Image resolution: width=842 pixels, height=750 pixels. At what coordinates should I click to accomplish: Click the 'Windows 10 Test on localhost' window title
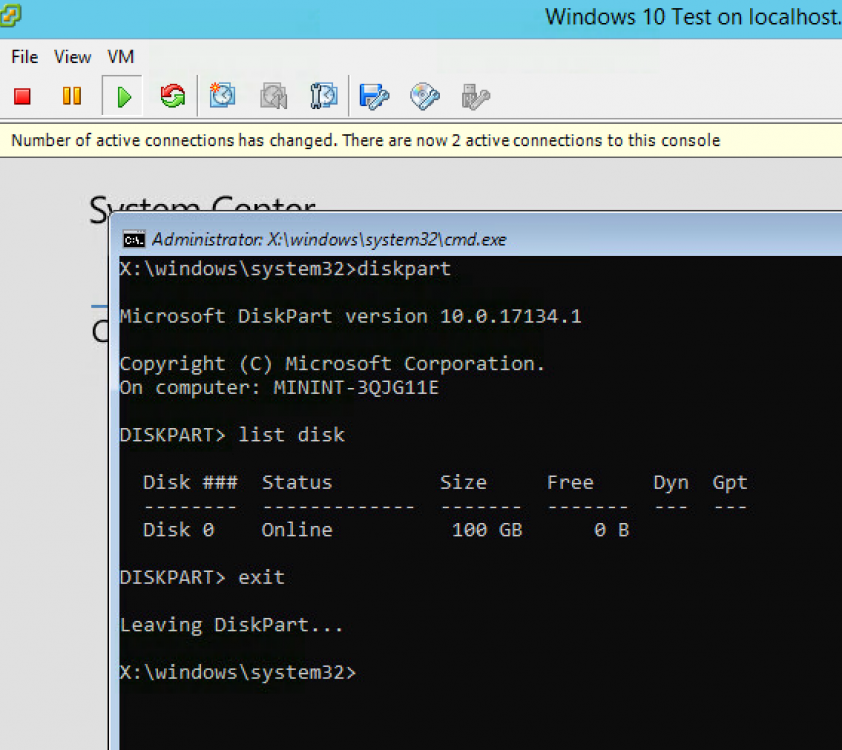point(693,17)
